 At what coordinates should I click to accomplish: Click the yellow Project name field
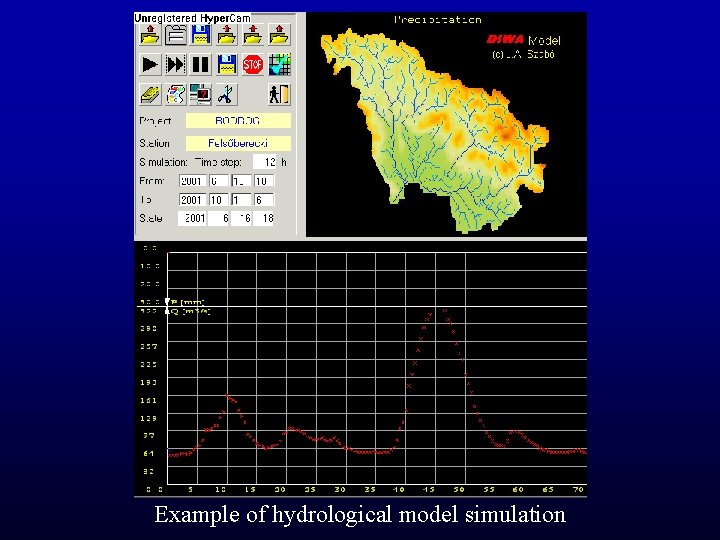coord(238,121)
